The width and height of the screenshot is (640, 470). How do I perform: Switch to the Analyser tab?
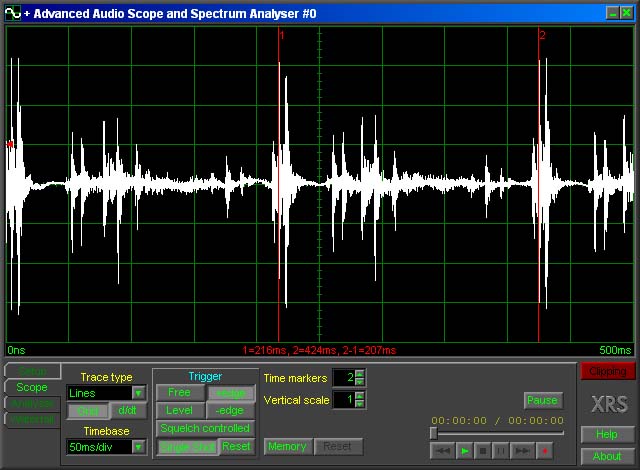pos(33,403)
